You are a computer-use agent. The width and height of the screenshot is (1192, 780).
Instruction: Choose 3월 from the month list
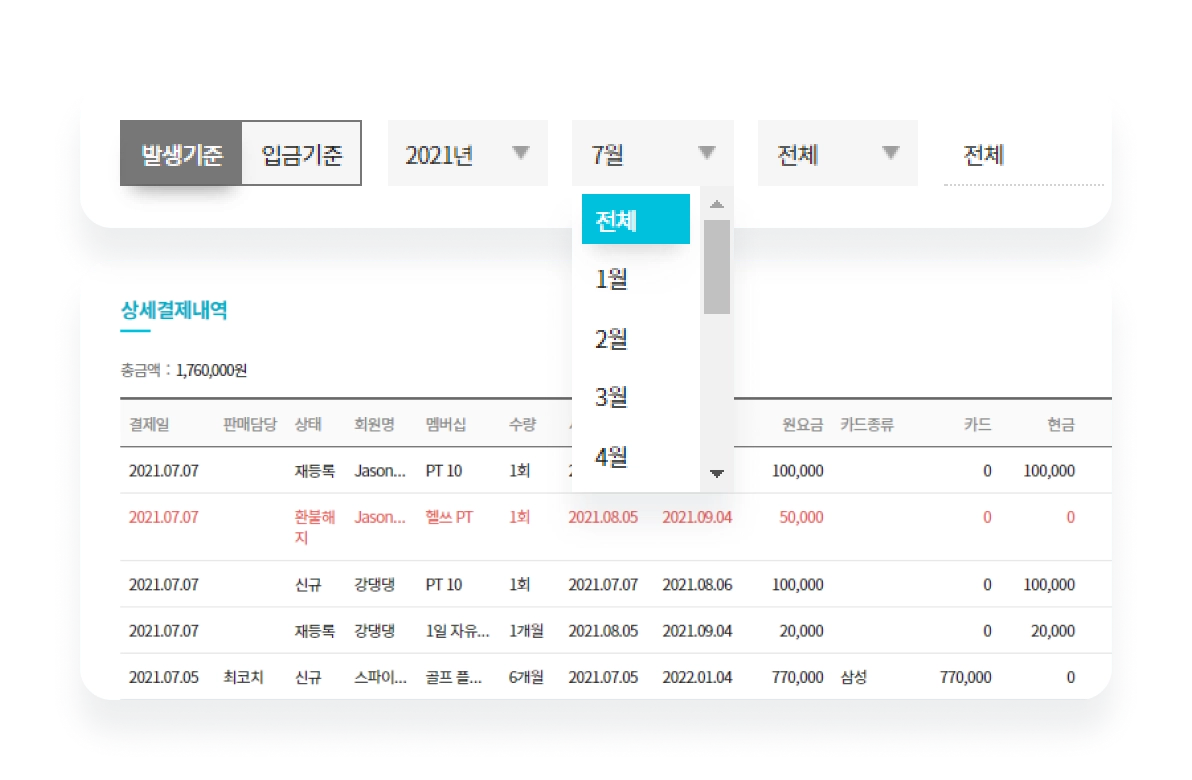click(611, 397)
